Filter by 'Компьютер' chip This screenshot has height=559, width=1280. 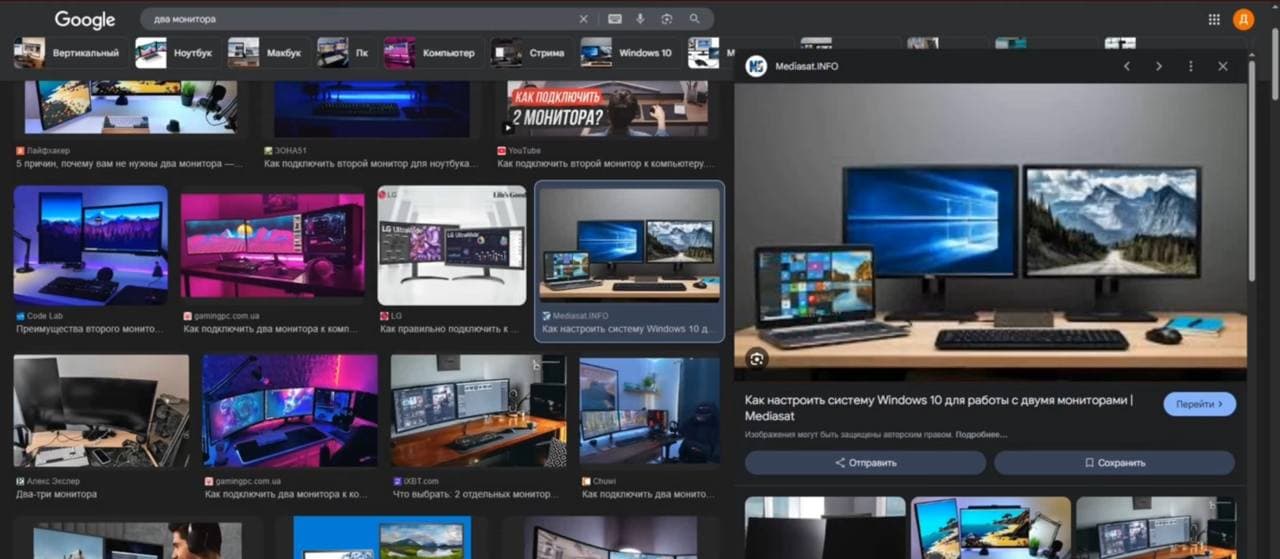coord(432,52)
